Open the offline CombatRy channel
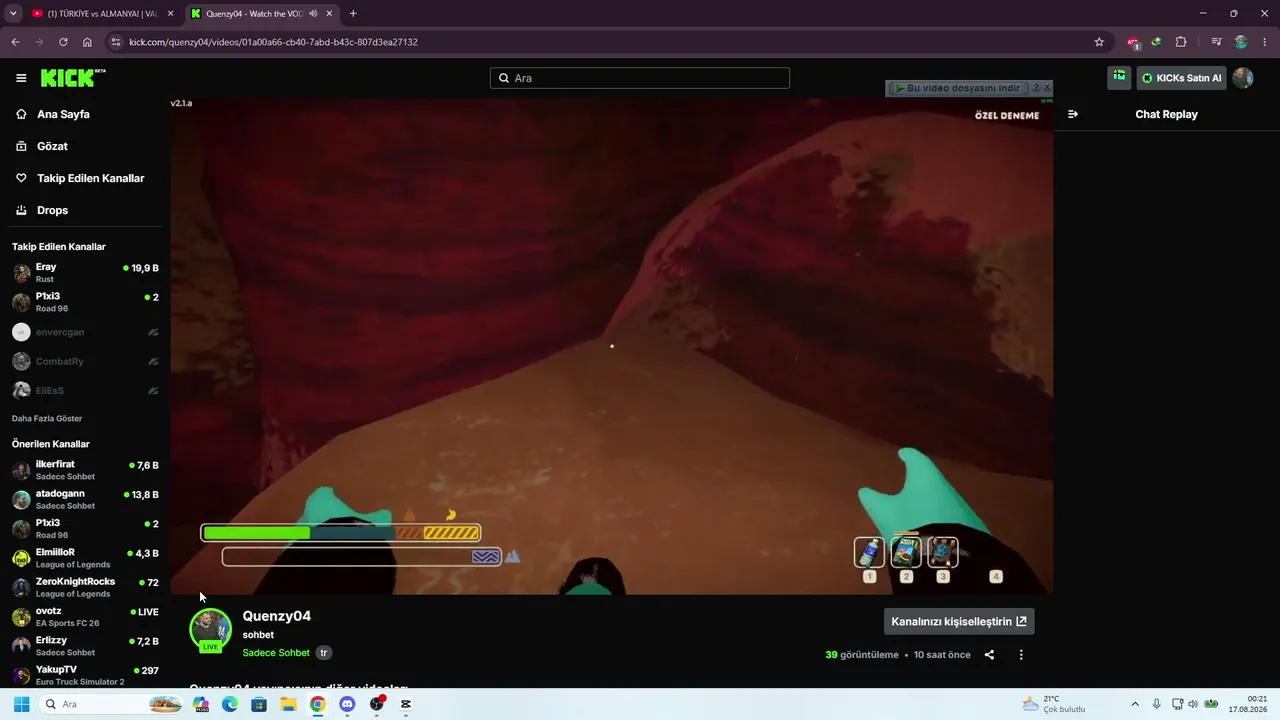Screen dimensions: 1280x720 [x=85, y=361]
